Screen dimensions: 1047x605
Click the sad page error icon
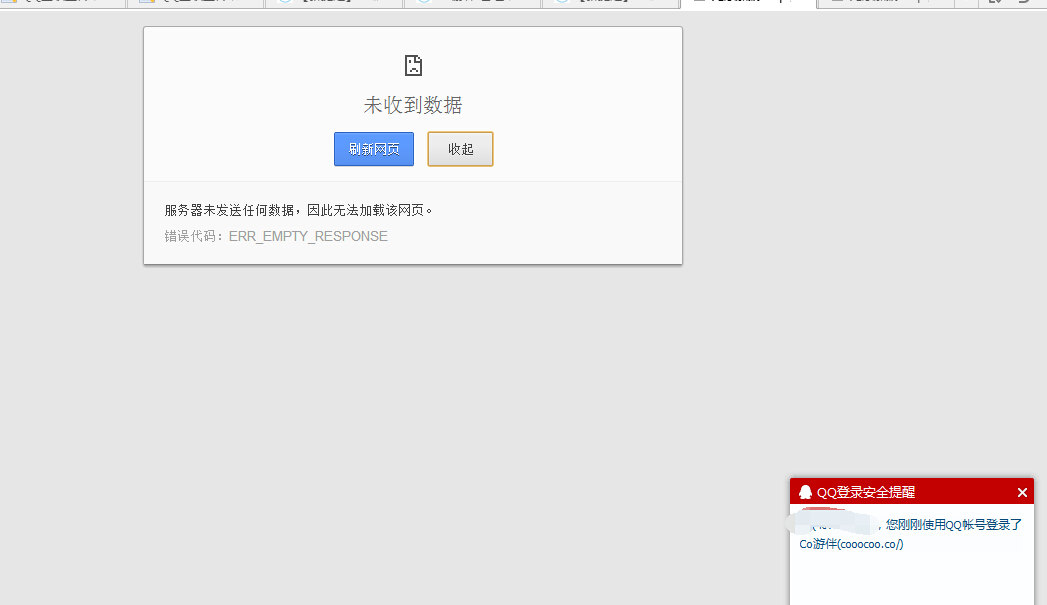click(413, 66)
